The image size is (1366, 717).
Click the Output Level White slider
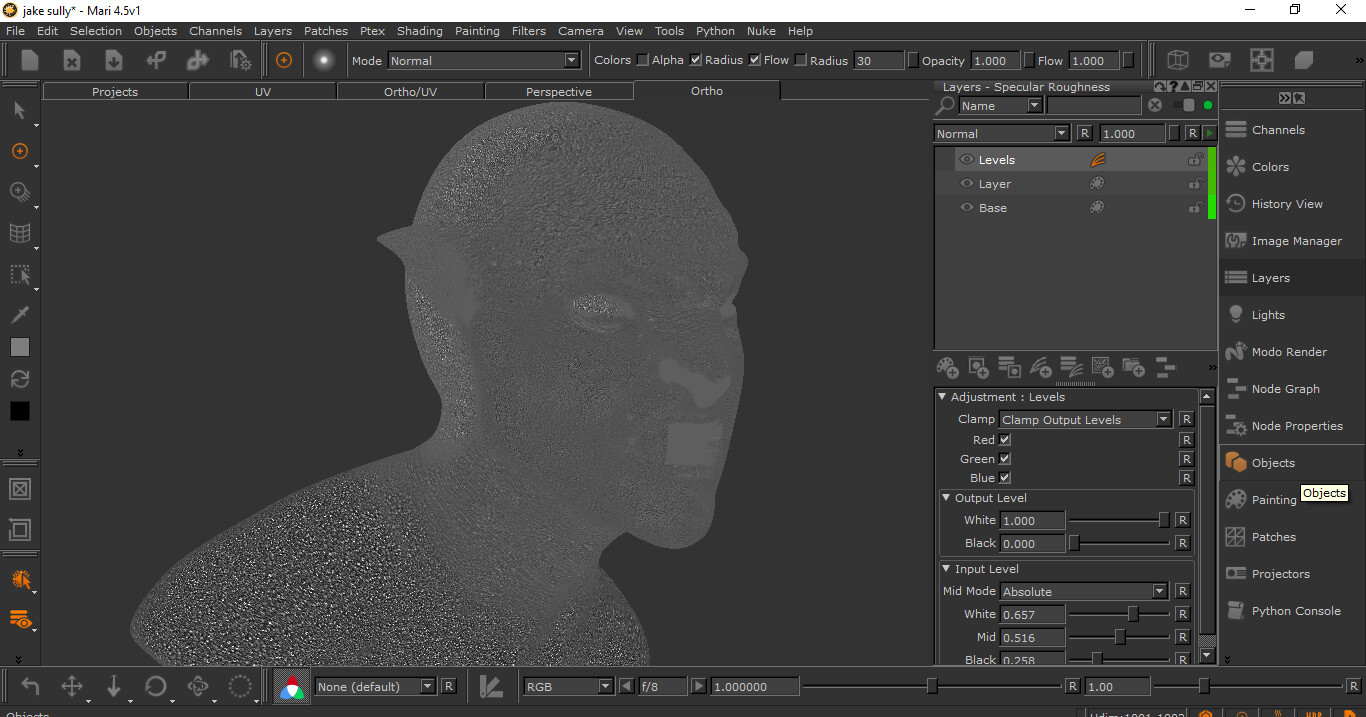click(x=1120, y=520)
